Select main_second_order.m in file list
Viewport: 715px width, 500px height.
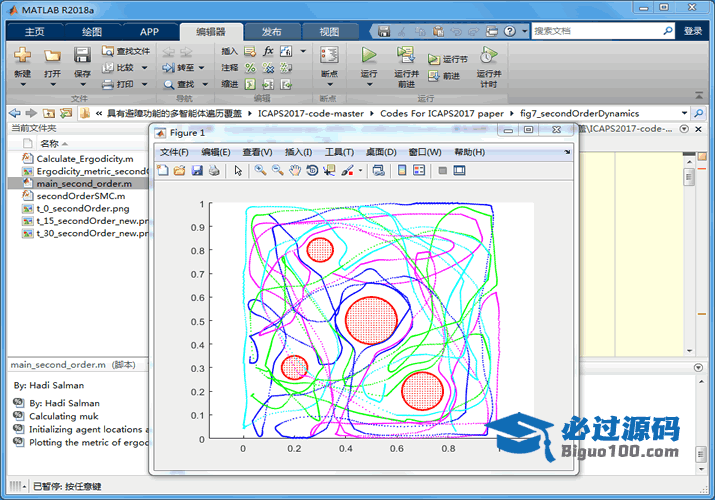coord(84,184)
